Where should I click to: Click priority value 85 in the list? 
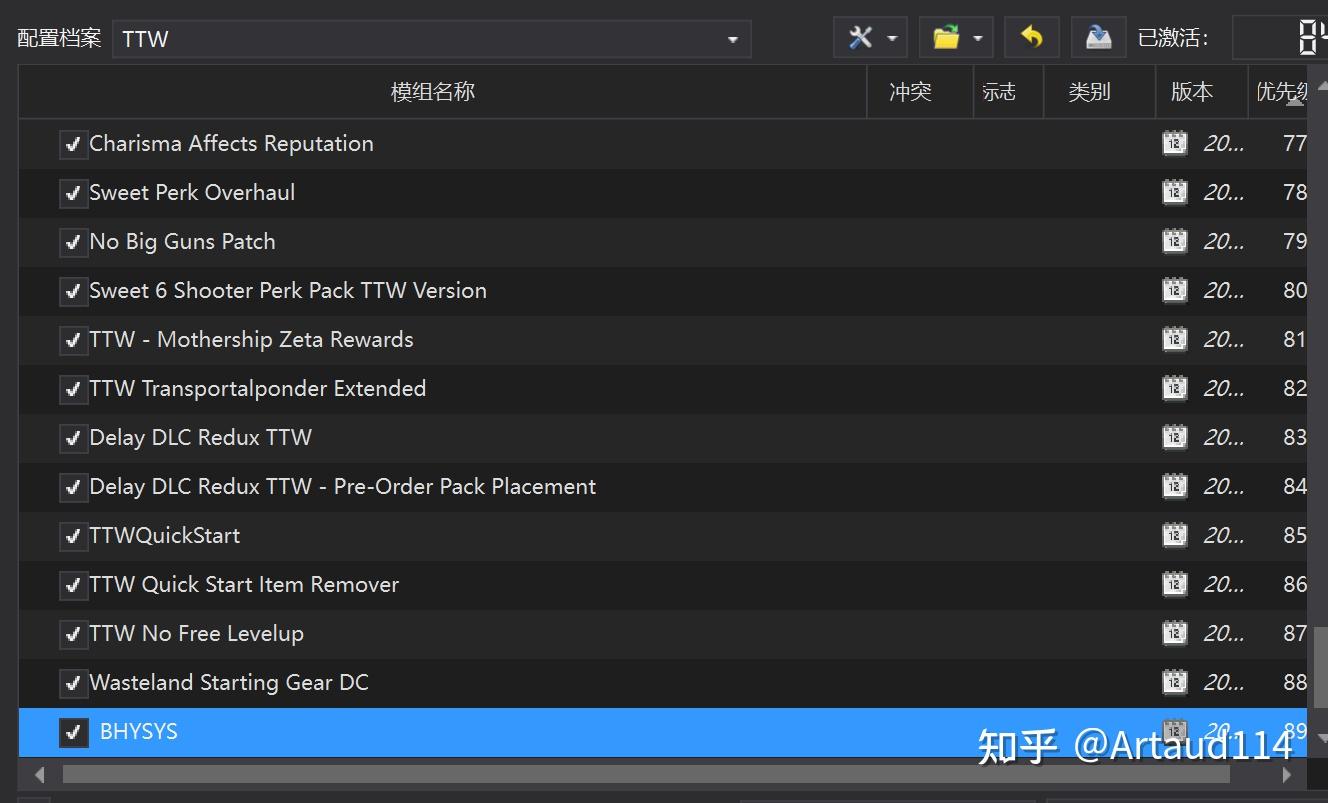click(1295, 535)
